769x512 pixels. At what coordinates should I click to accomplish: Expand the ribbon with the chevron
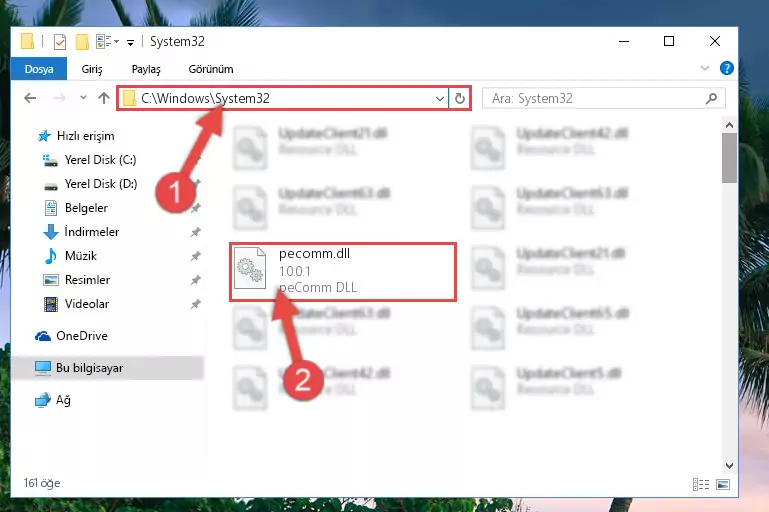pos(705,68)
